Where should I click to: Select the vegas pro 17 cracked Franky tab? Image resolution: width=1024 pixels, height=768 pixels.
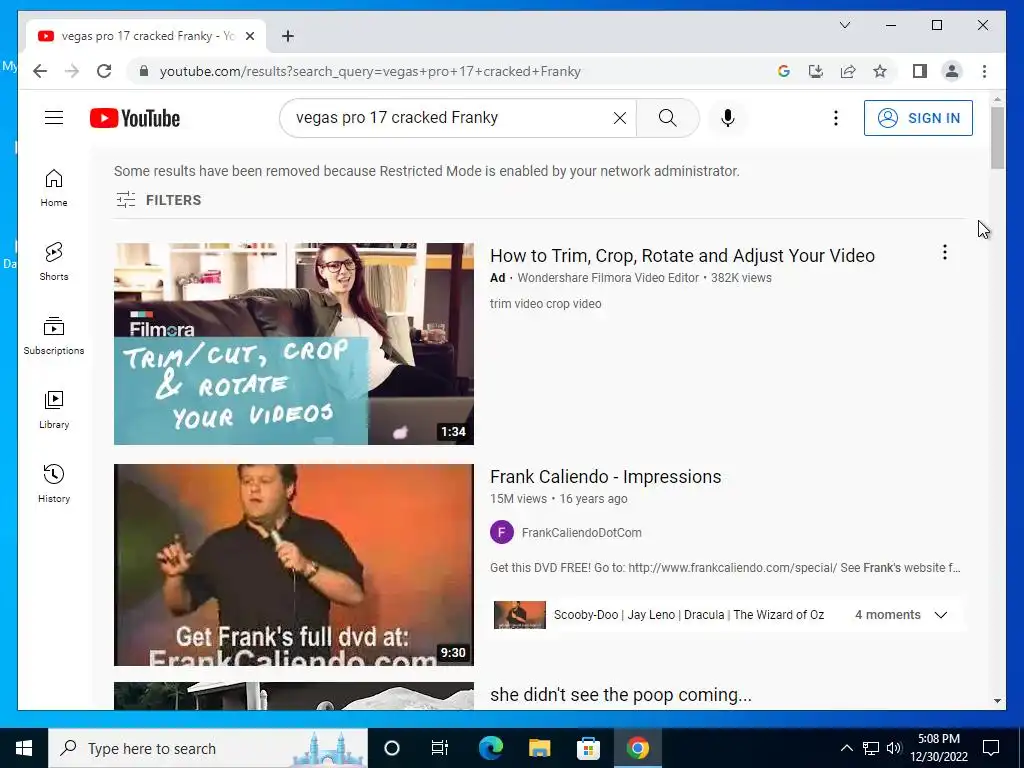[146, 36]
